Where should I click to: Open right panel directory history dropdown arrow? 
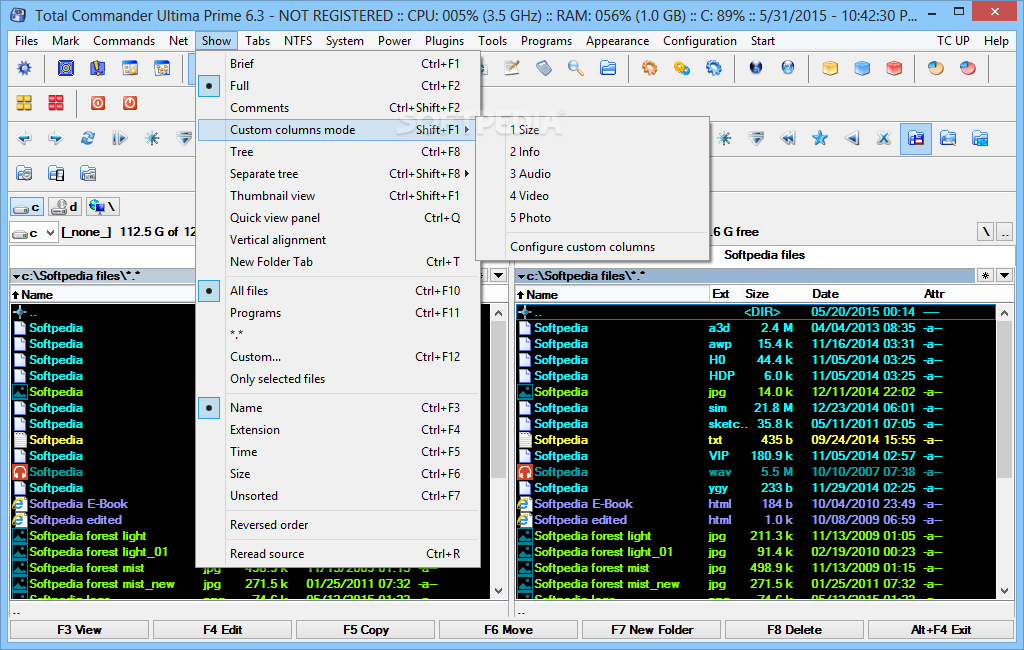1004,276
